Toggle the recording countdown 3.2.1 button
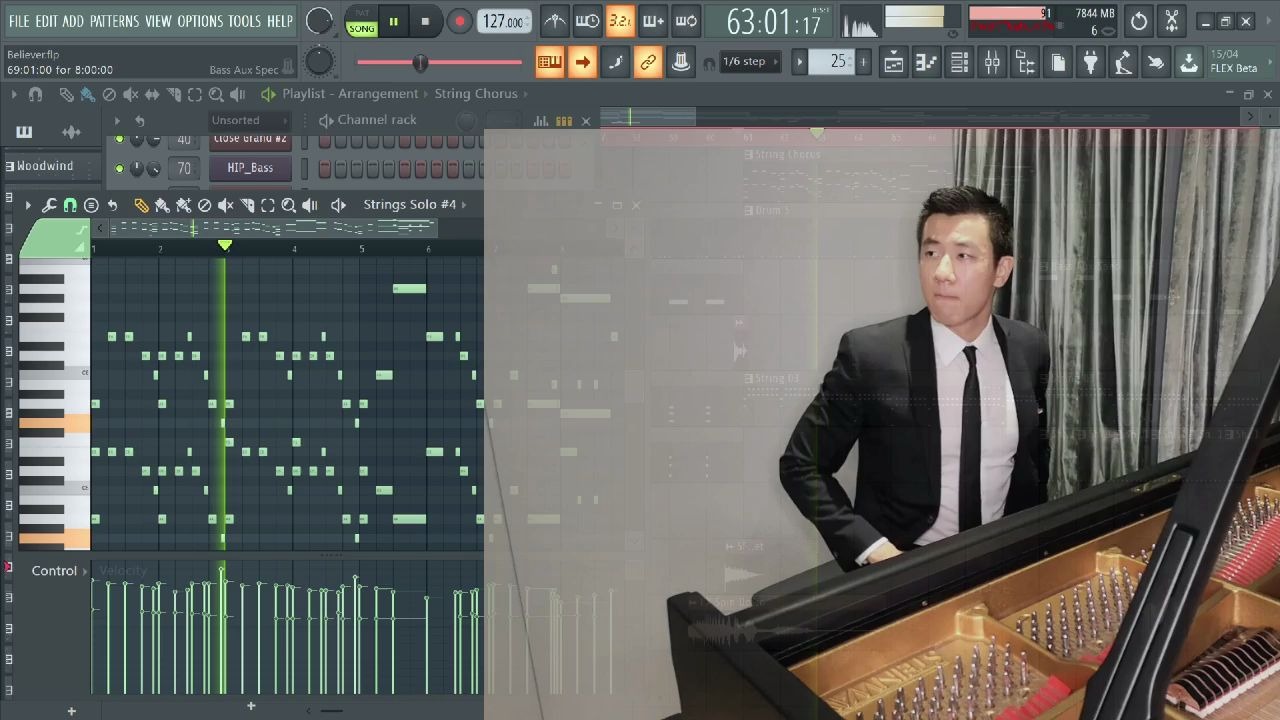Viewport: 1280px width, 720px height. tap(620, 21)
